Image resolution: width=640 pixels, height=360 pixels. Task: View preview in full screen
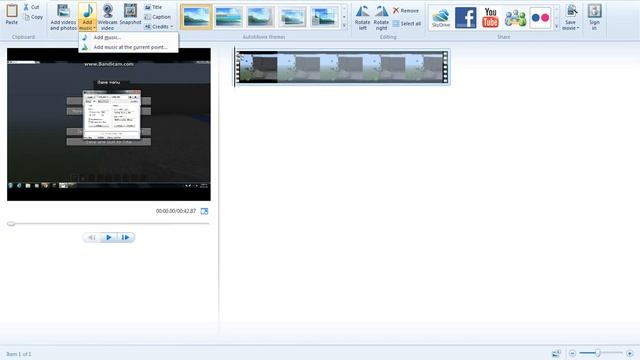tap(204, 211)
